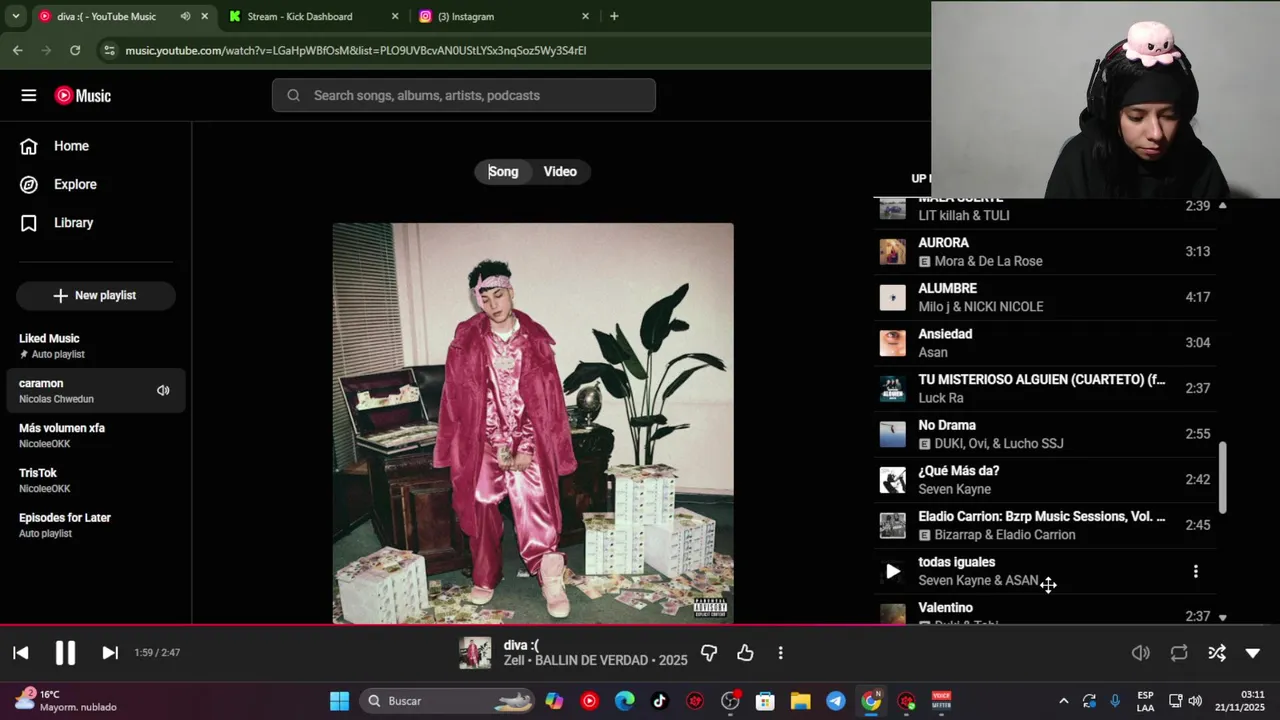Toggle repeat mode
1280x720 pixels.
point(1179,653)
